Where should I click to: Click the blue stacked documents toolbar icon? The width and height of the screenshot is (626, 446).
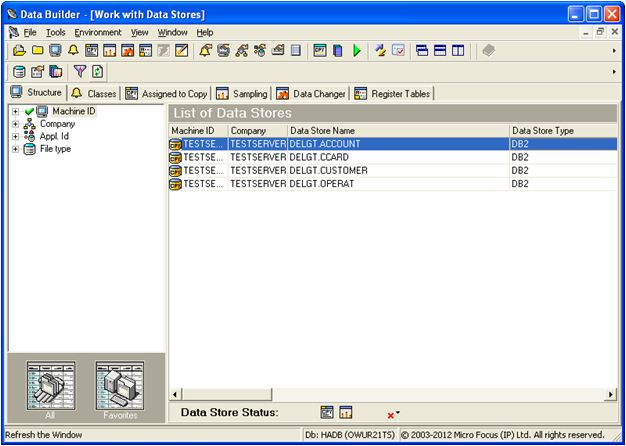338,51
